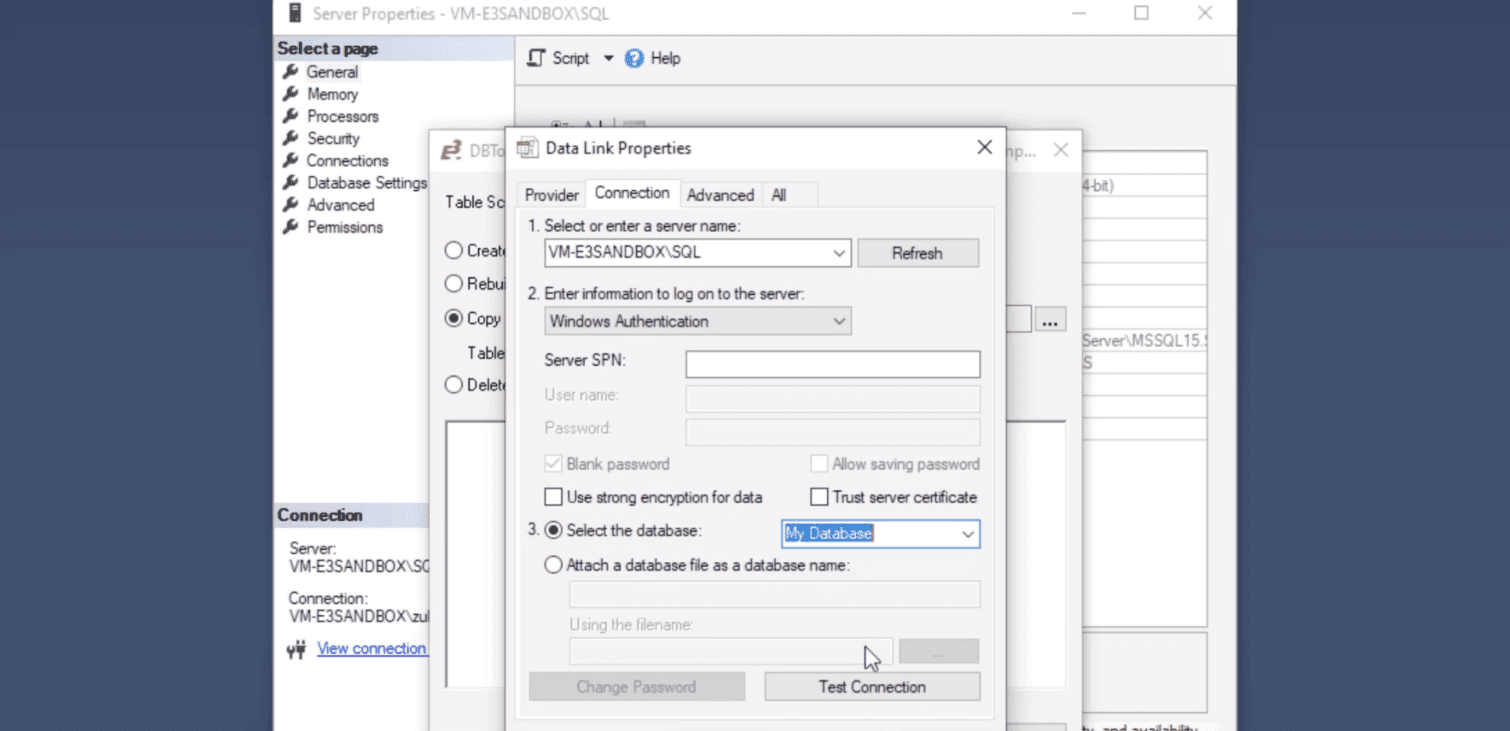Select Attach a database file radio button
This screenshot has height=731, width=1510.
pos(553,565)
